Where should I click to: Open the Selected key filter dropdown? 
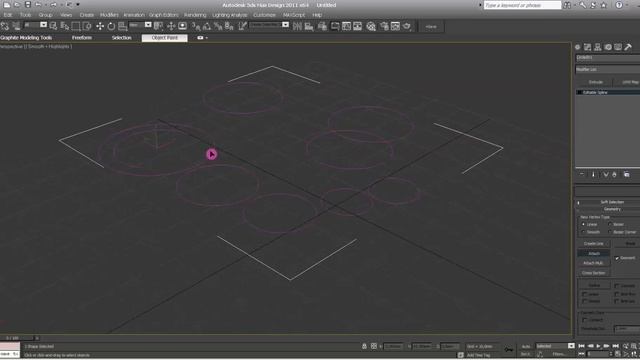click(x=555, y=346)
